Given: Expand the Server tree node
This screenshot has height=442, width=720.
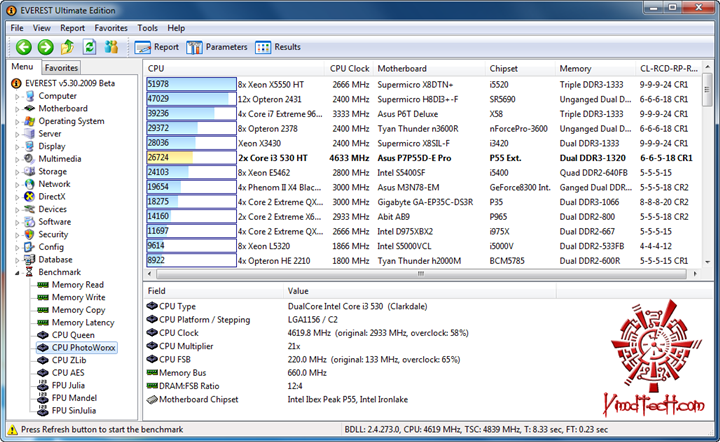Looking at the screenshot, I should [x=17, y=134].
